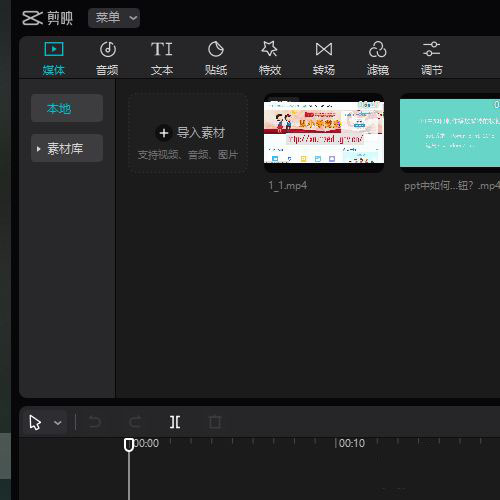
Task: Open the 调节 (Adjust) tab
Action: [x=431, y=58]
